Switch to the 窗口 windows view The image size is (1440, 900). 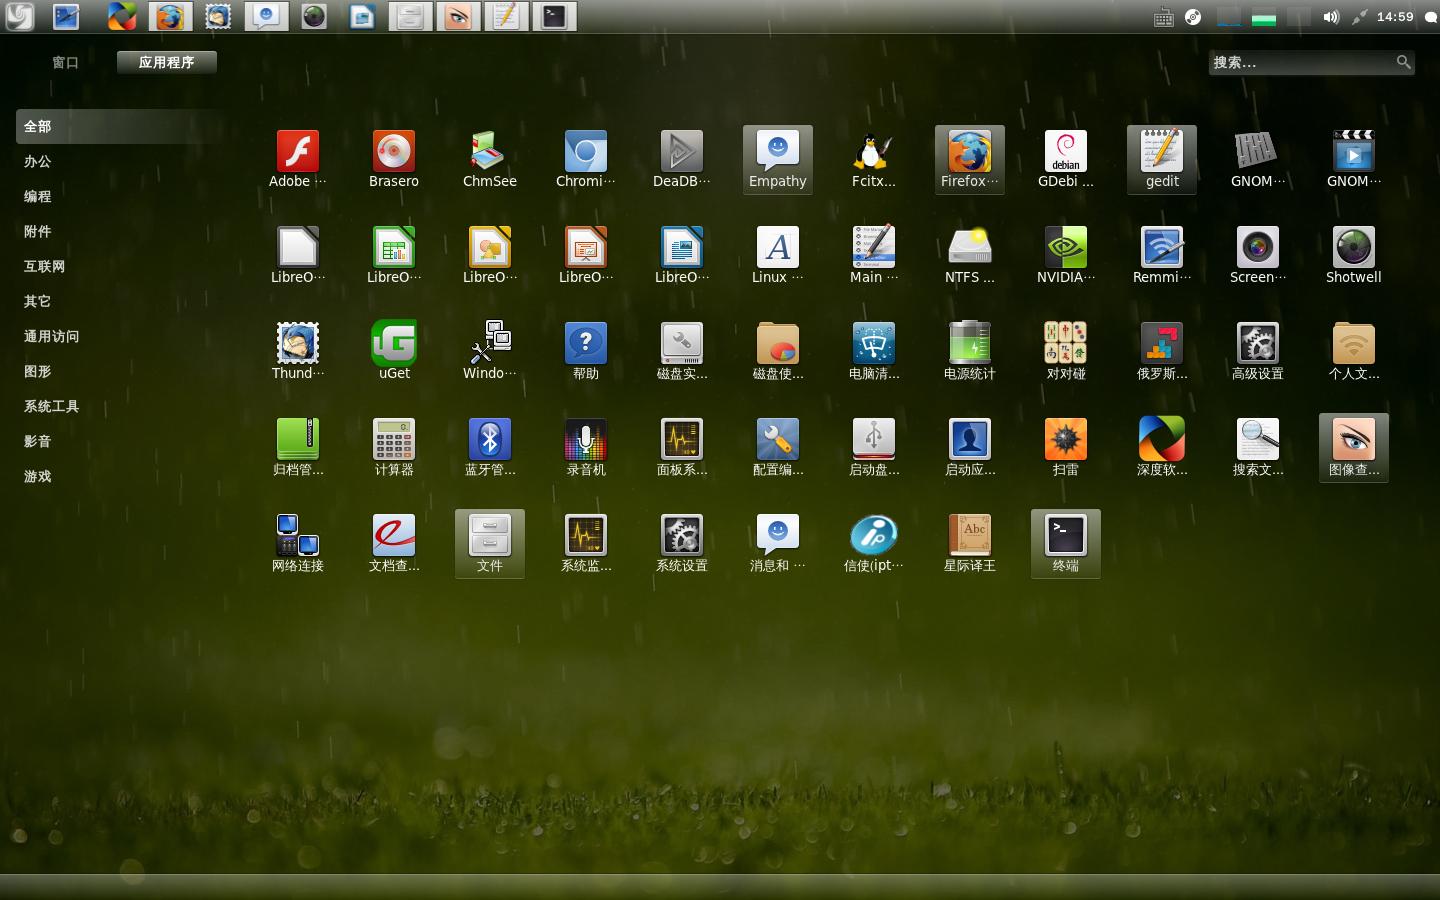(65, 62)
